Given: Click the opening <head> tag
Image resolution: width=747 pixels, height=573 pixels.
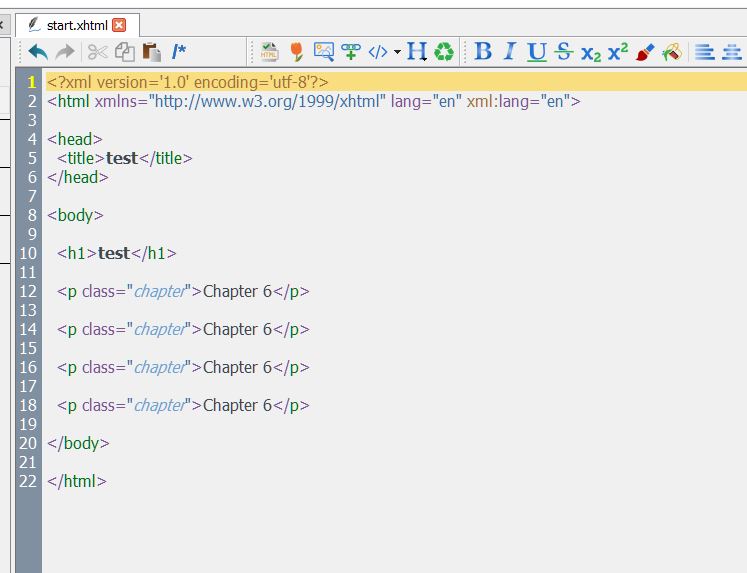Looking at the screenshot, I should (x=75, y=139).
